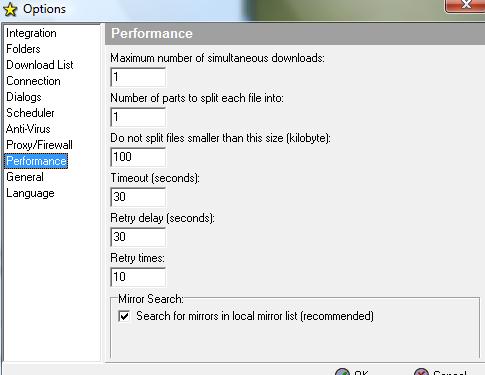Click the 'Timeout (seconds):' label

155,178
